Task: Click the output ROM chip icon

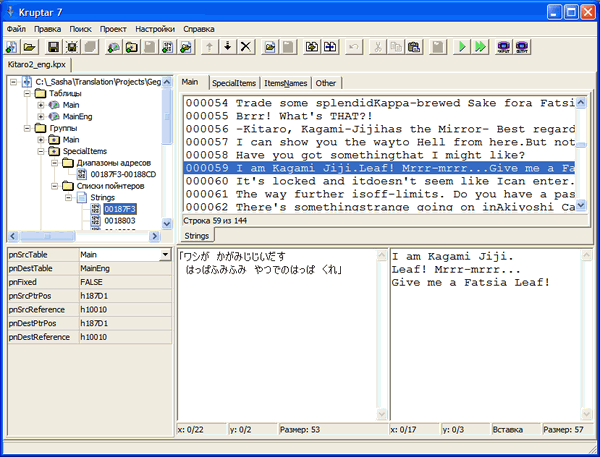Action: coord(522,47)
